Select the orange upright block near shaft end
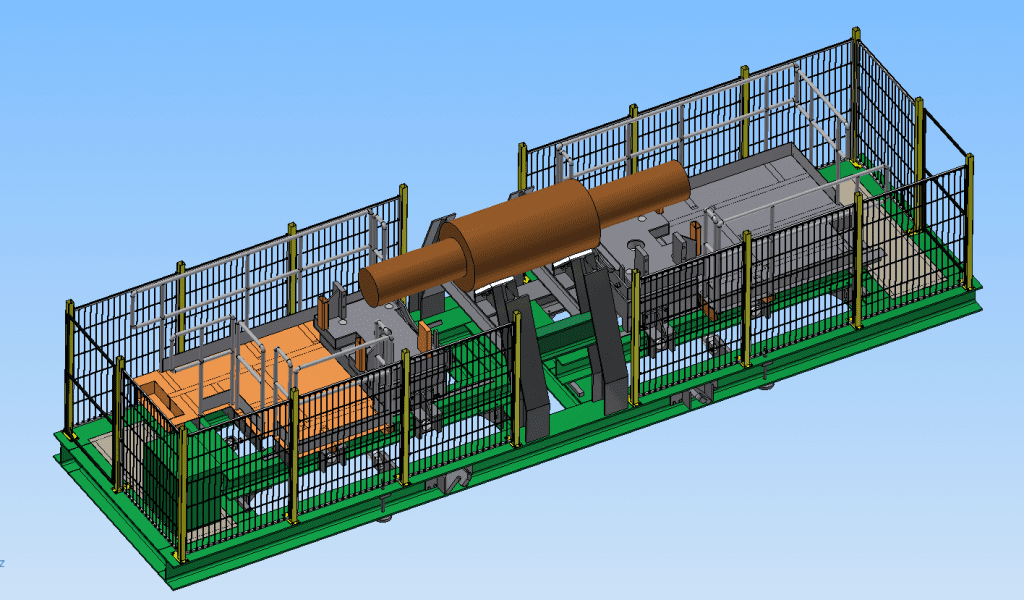 coord(325,310)
